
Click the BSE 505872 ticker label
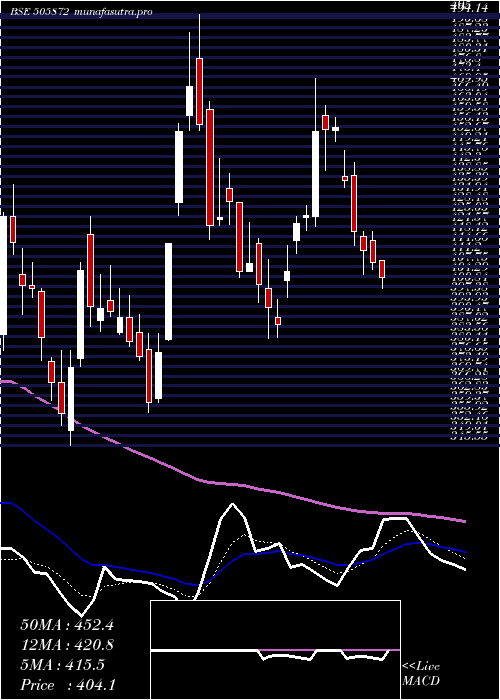click(x=40, y=12)
